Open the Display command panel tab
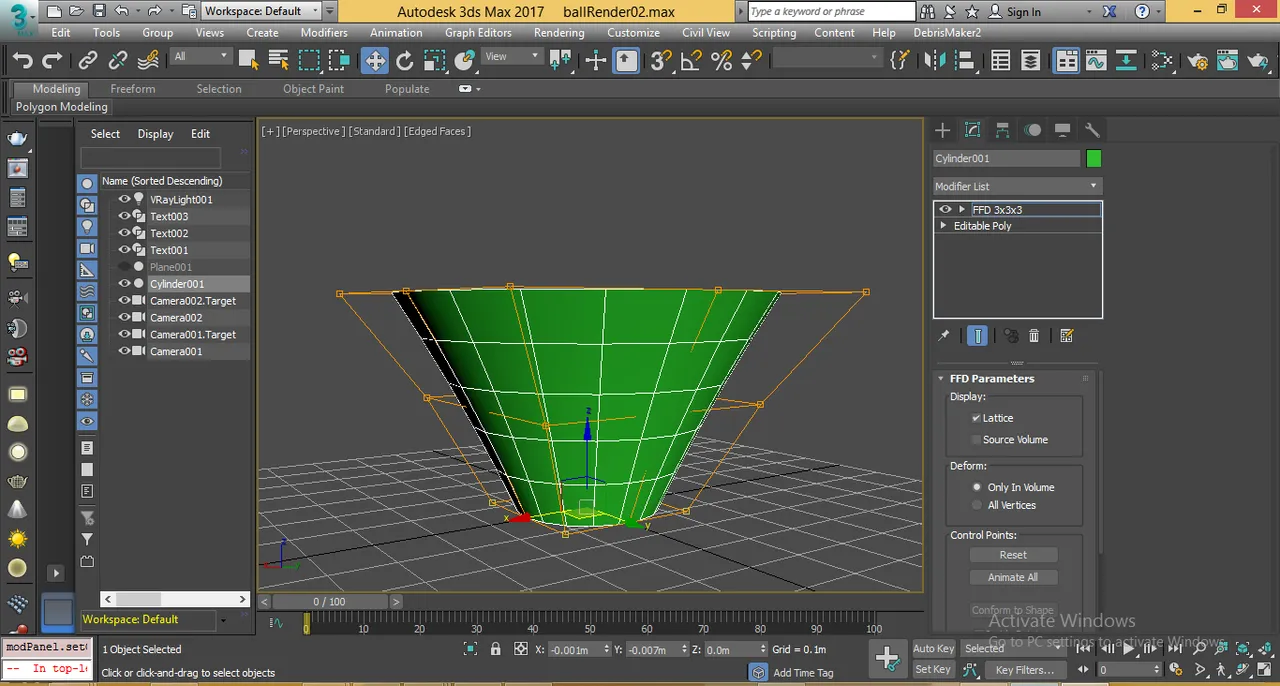This screenshot has height=686, width=1280. tap(1062, 130)
